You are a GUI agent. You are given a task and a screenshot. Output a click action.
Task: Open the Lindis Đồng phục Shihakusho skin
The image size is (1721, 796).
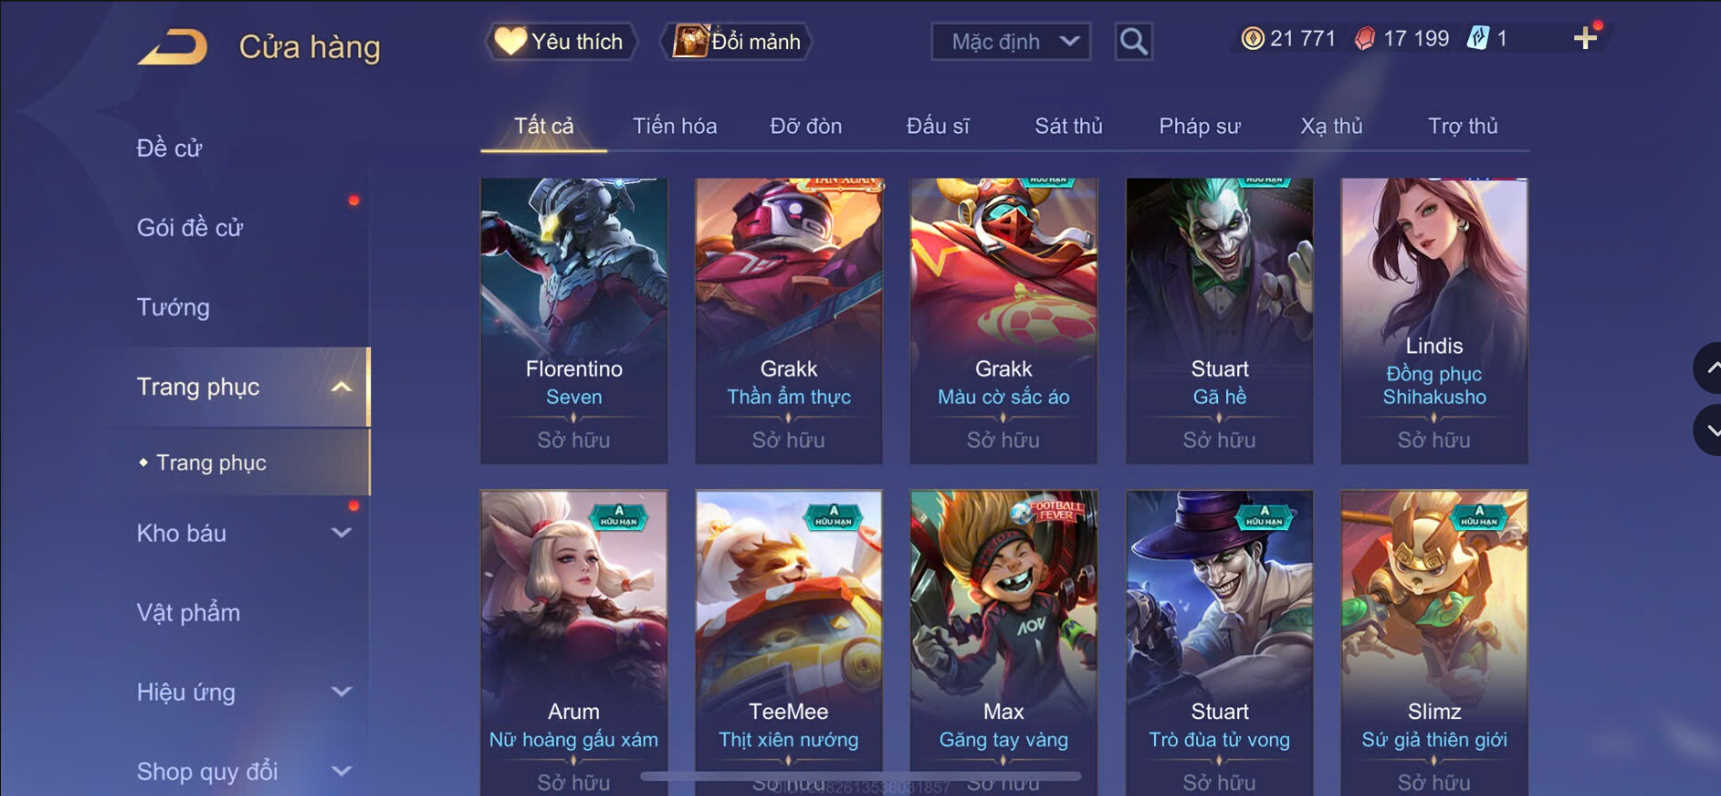tap(1434, 321)
